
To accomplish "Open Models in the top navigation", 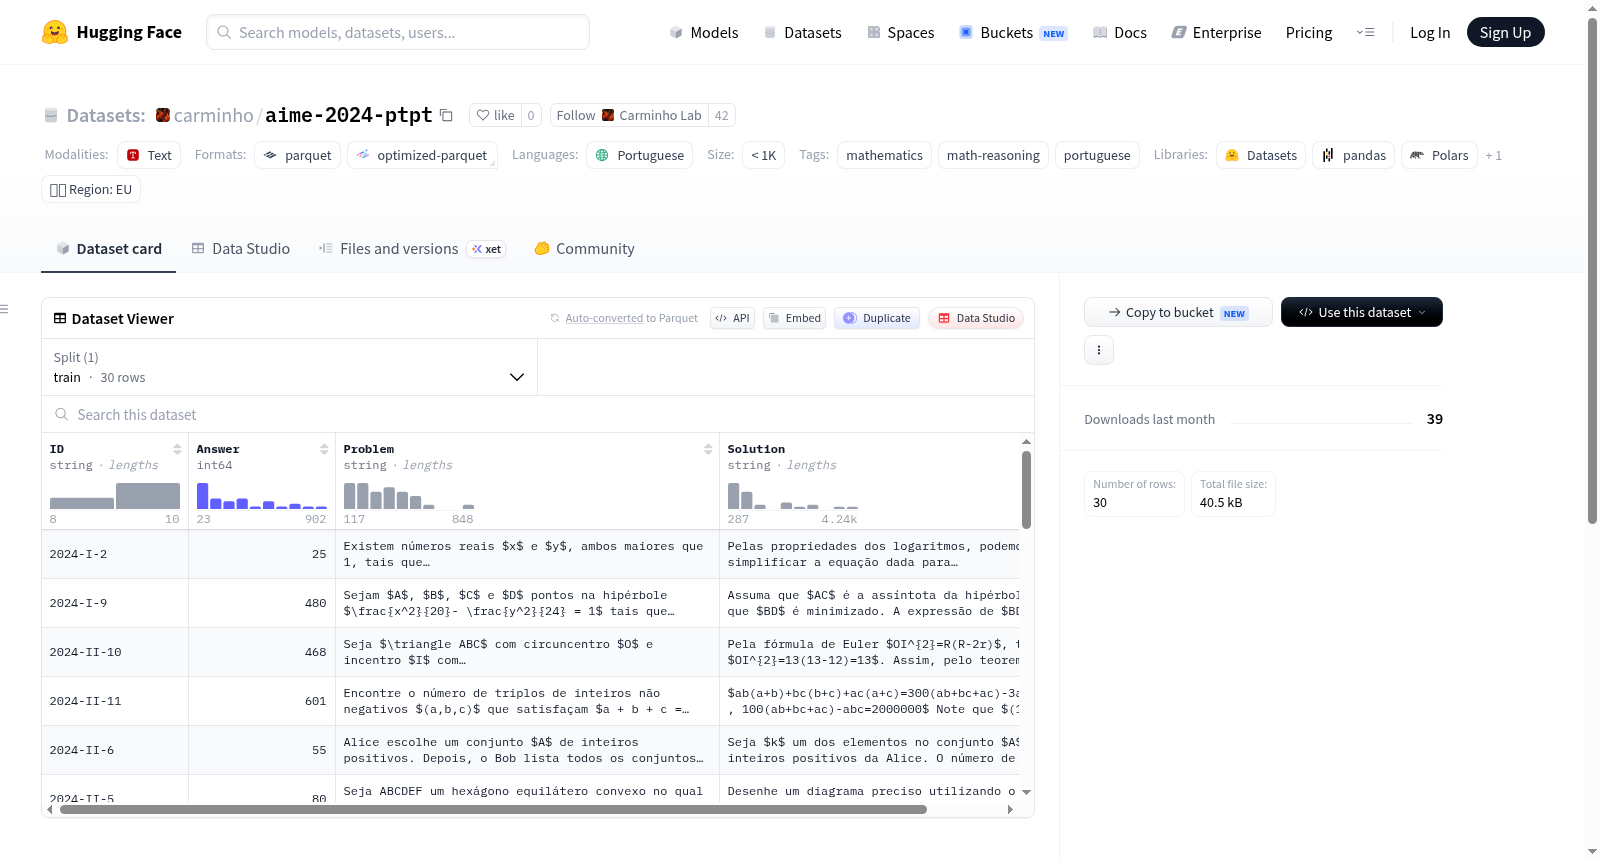I will [703, 32].
